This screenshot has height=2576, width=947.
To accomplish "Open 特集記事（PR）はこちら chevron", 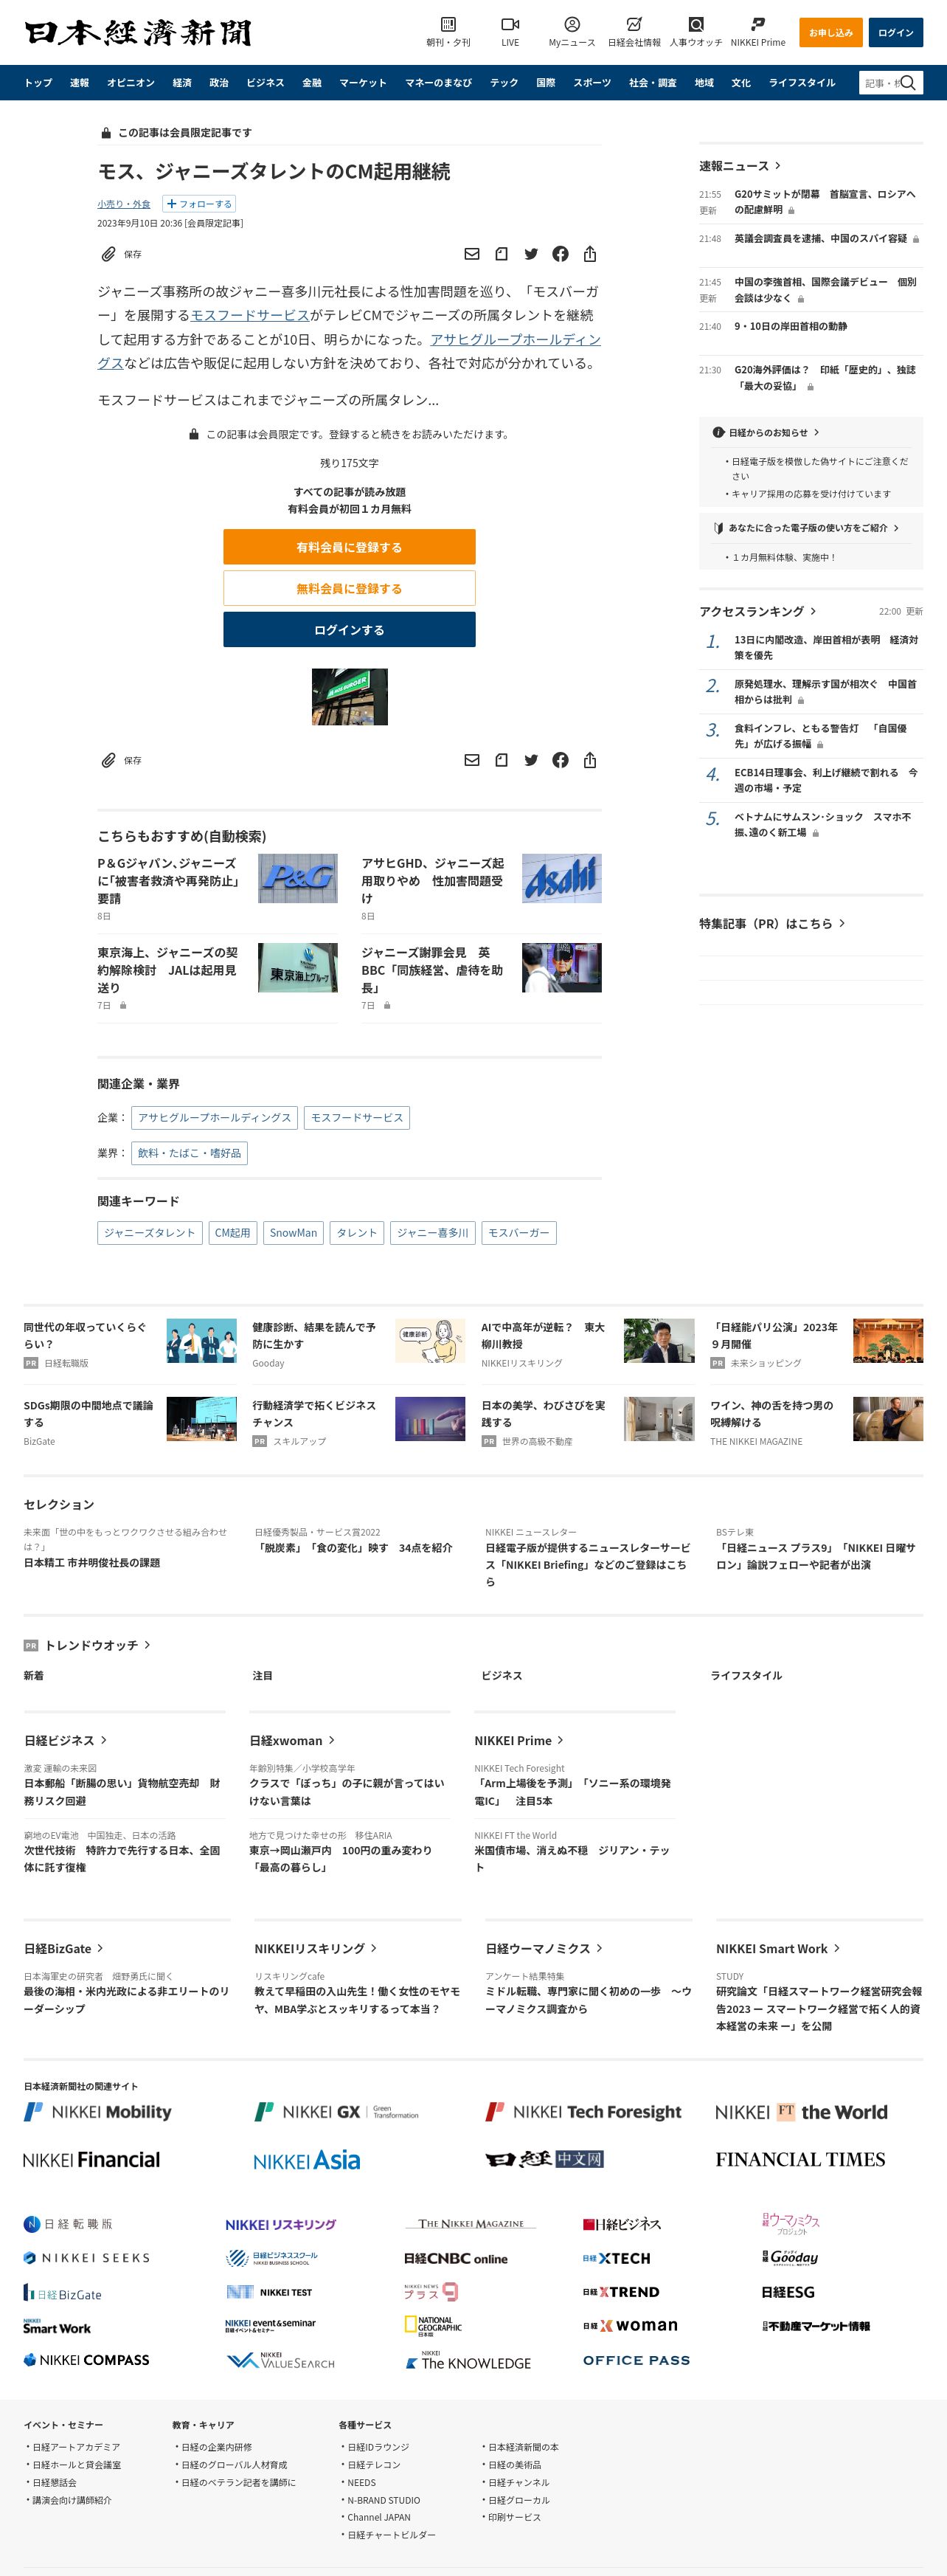I will coord(842,923).
